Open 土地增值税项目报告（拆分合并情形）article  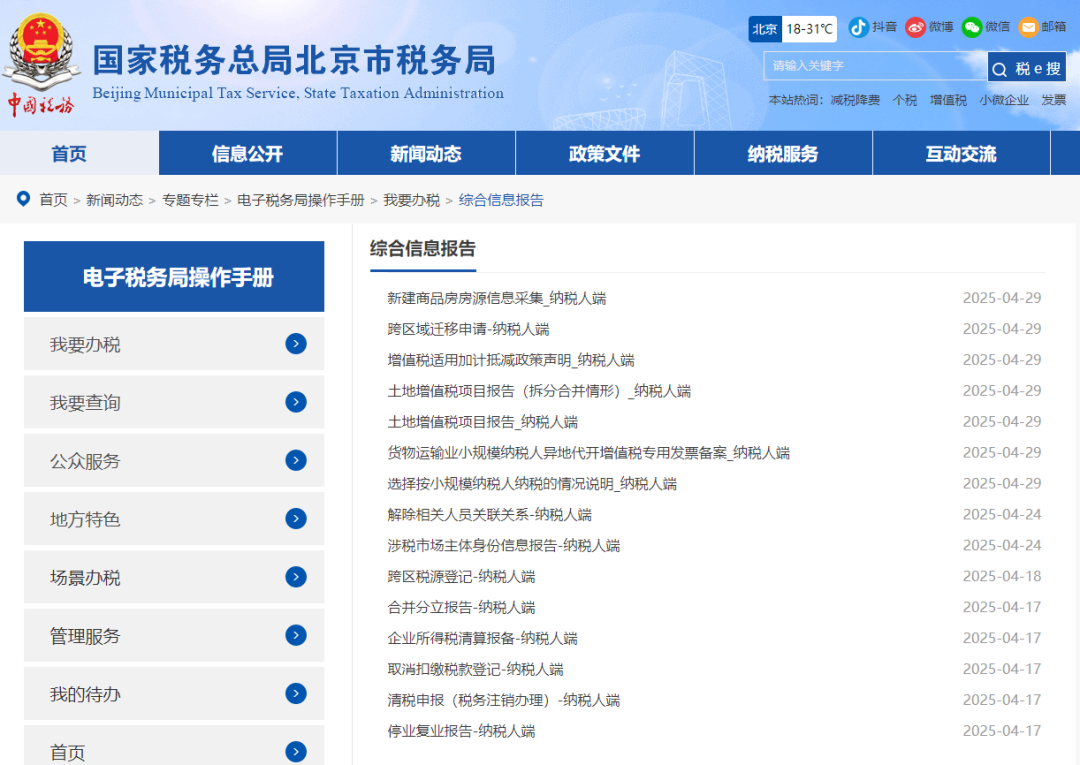pos(539,391)
